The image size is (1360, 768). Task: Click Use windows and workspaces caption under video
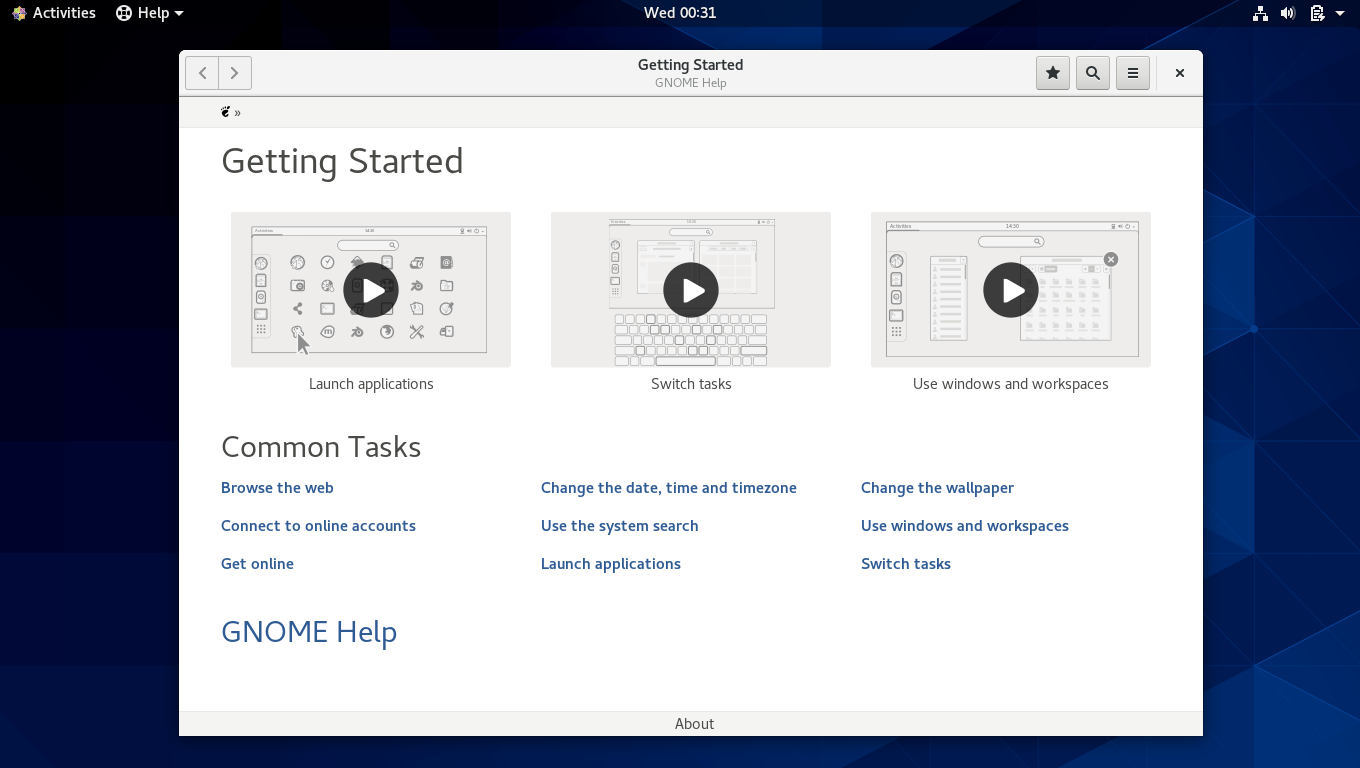point(1011,384)
